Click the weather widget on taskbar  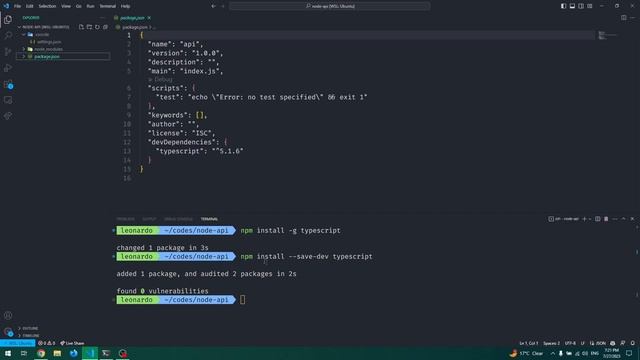coord(526,353)
